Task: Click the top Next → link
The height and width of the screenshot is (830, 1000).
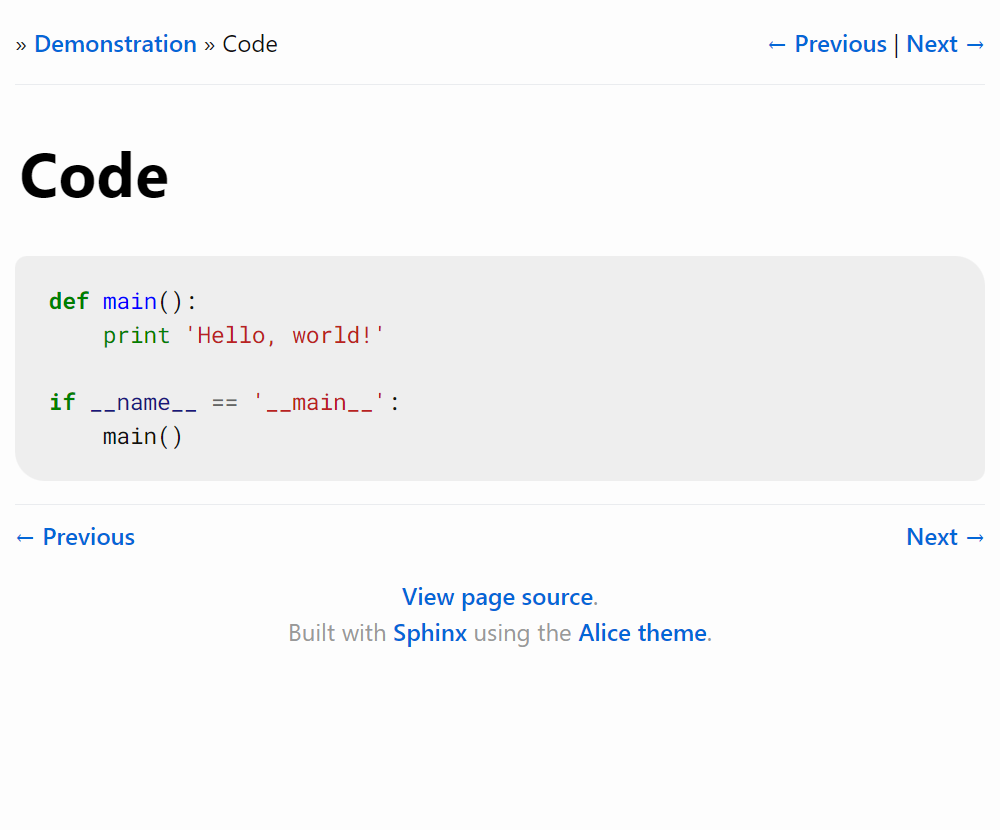Action: pos(946,44)
